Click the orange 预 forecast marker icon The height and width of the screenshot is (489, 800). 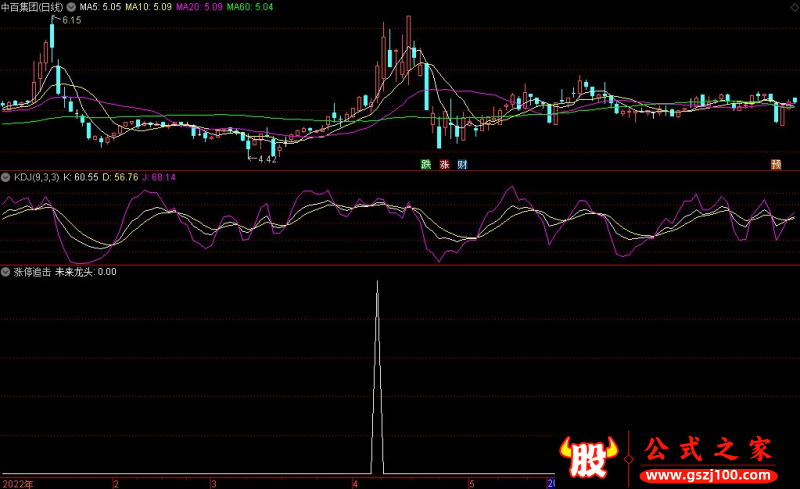[775, 164]
